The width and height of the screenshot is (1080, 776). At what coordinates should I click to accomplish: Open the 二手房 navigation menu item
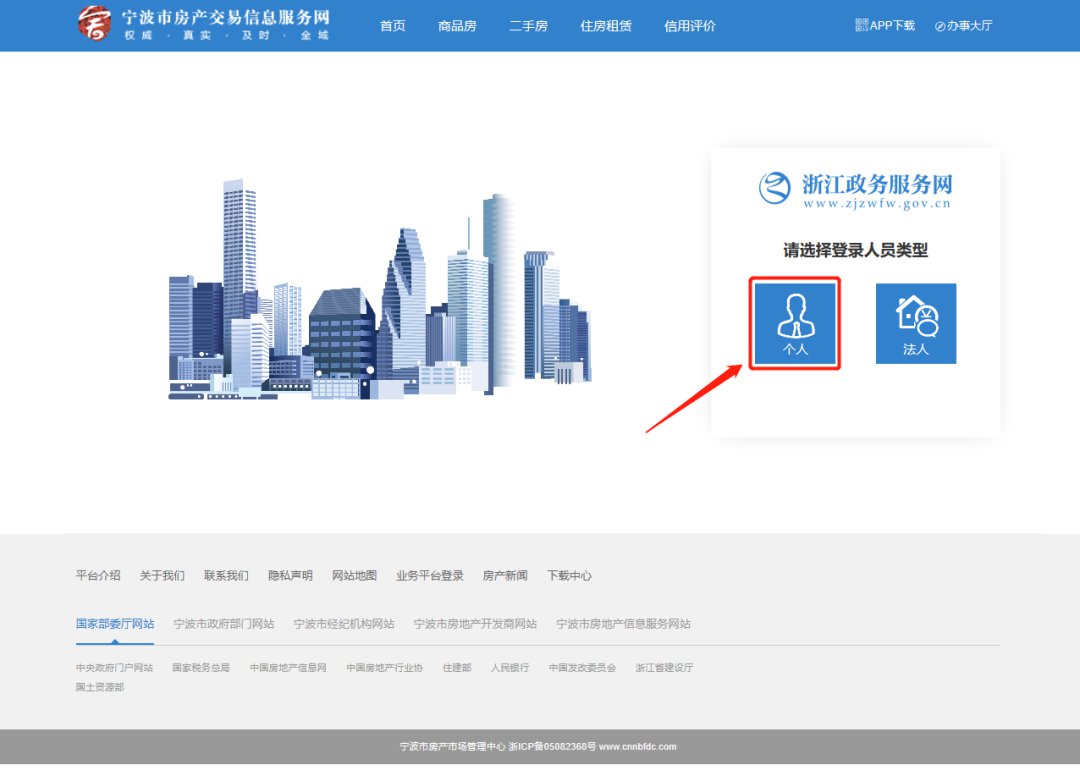click(x=528, y=26)
